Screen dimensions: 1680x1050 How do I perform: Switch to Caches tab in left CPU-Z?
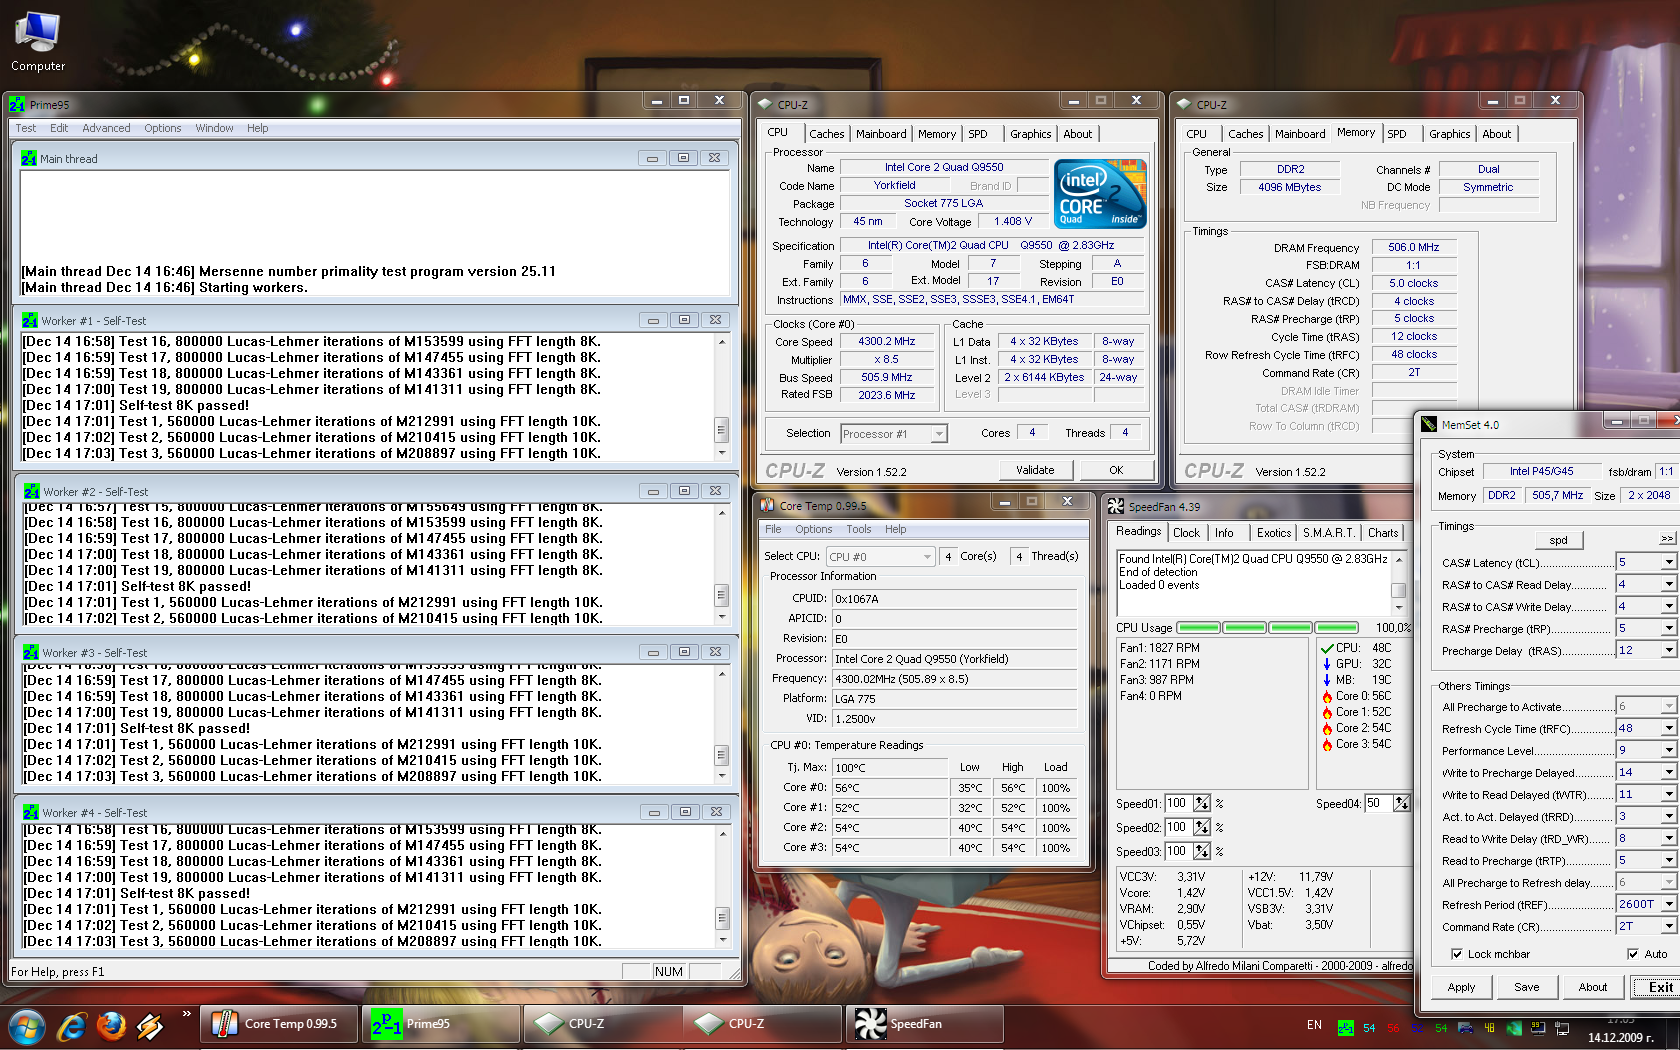(826, 134)
